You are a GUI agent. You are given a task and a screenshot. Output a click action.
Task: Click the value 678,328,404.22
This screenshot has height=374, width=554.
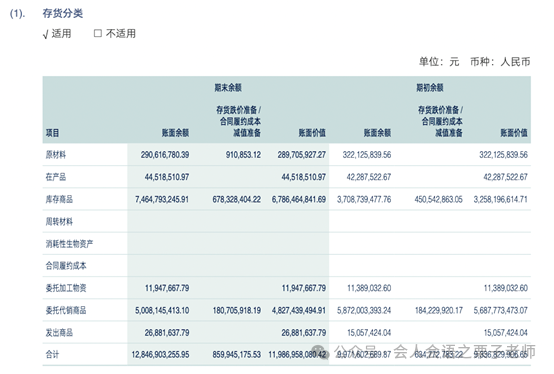tap(237, 199)
